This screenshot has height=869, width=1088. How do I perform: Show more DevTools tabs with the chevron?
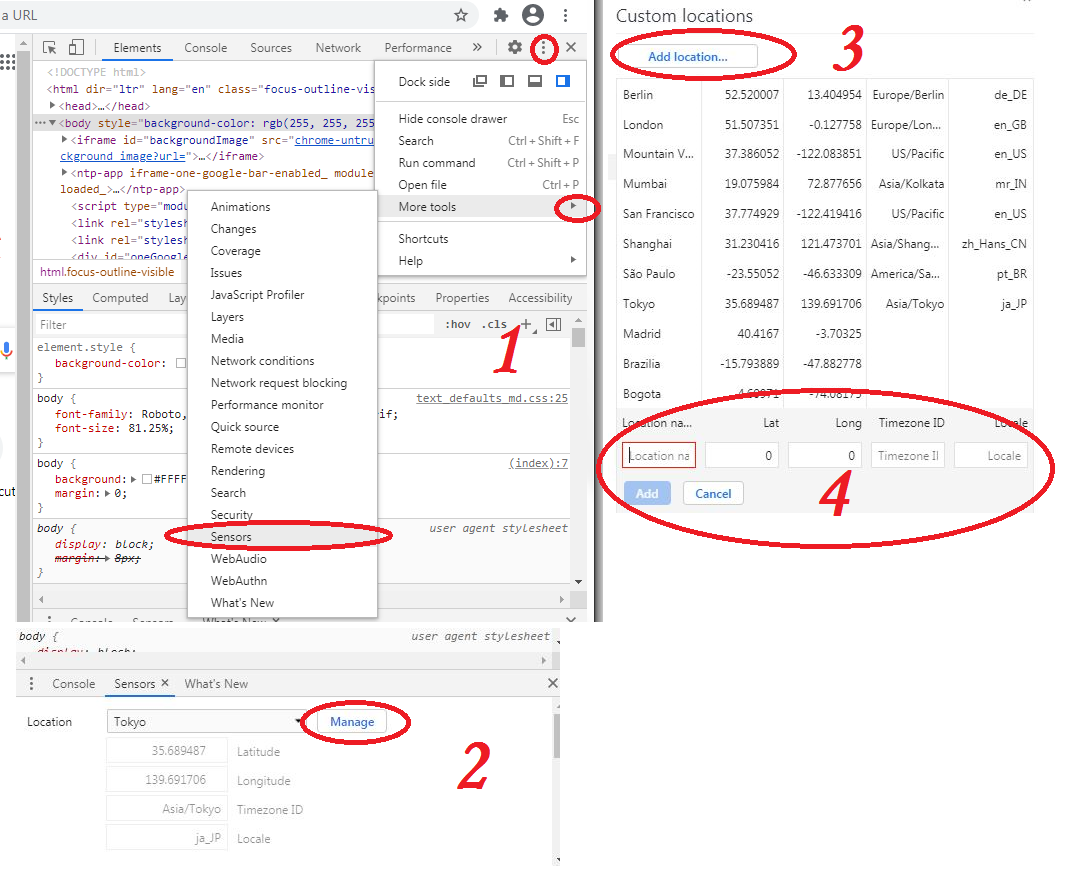pos(477,47)
